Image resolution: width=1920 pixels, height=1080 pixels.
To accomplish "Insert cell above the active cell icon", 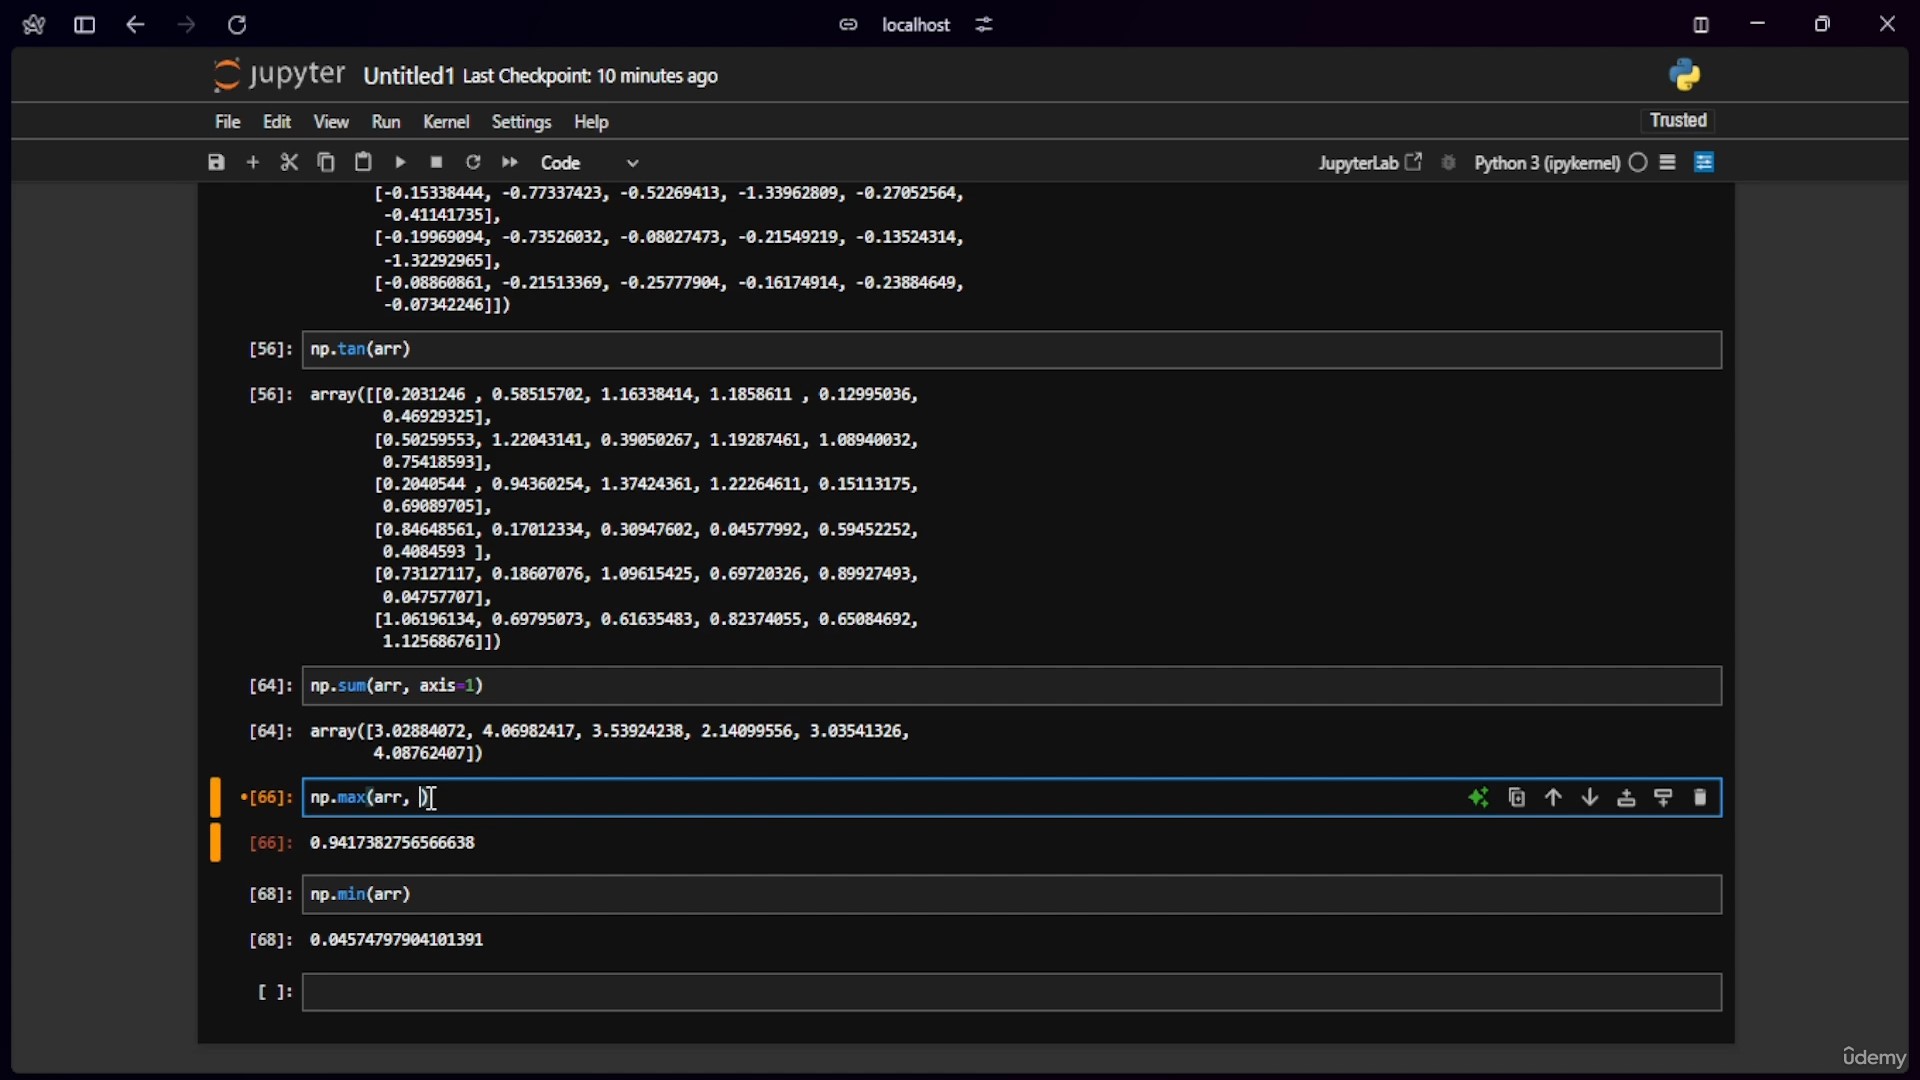I will (x=1627, y=798).
